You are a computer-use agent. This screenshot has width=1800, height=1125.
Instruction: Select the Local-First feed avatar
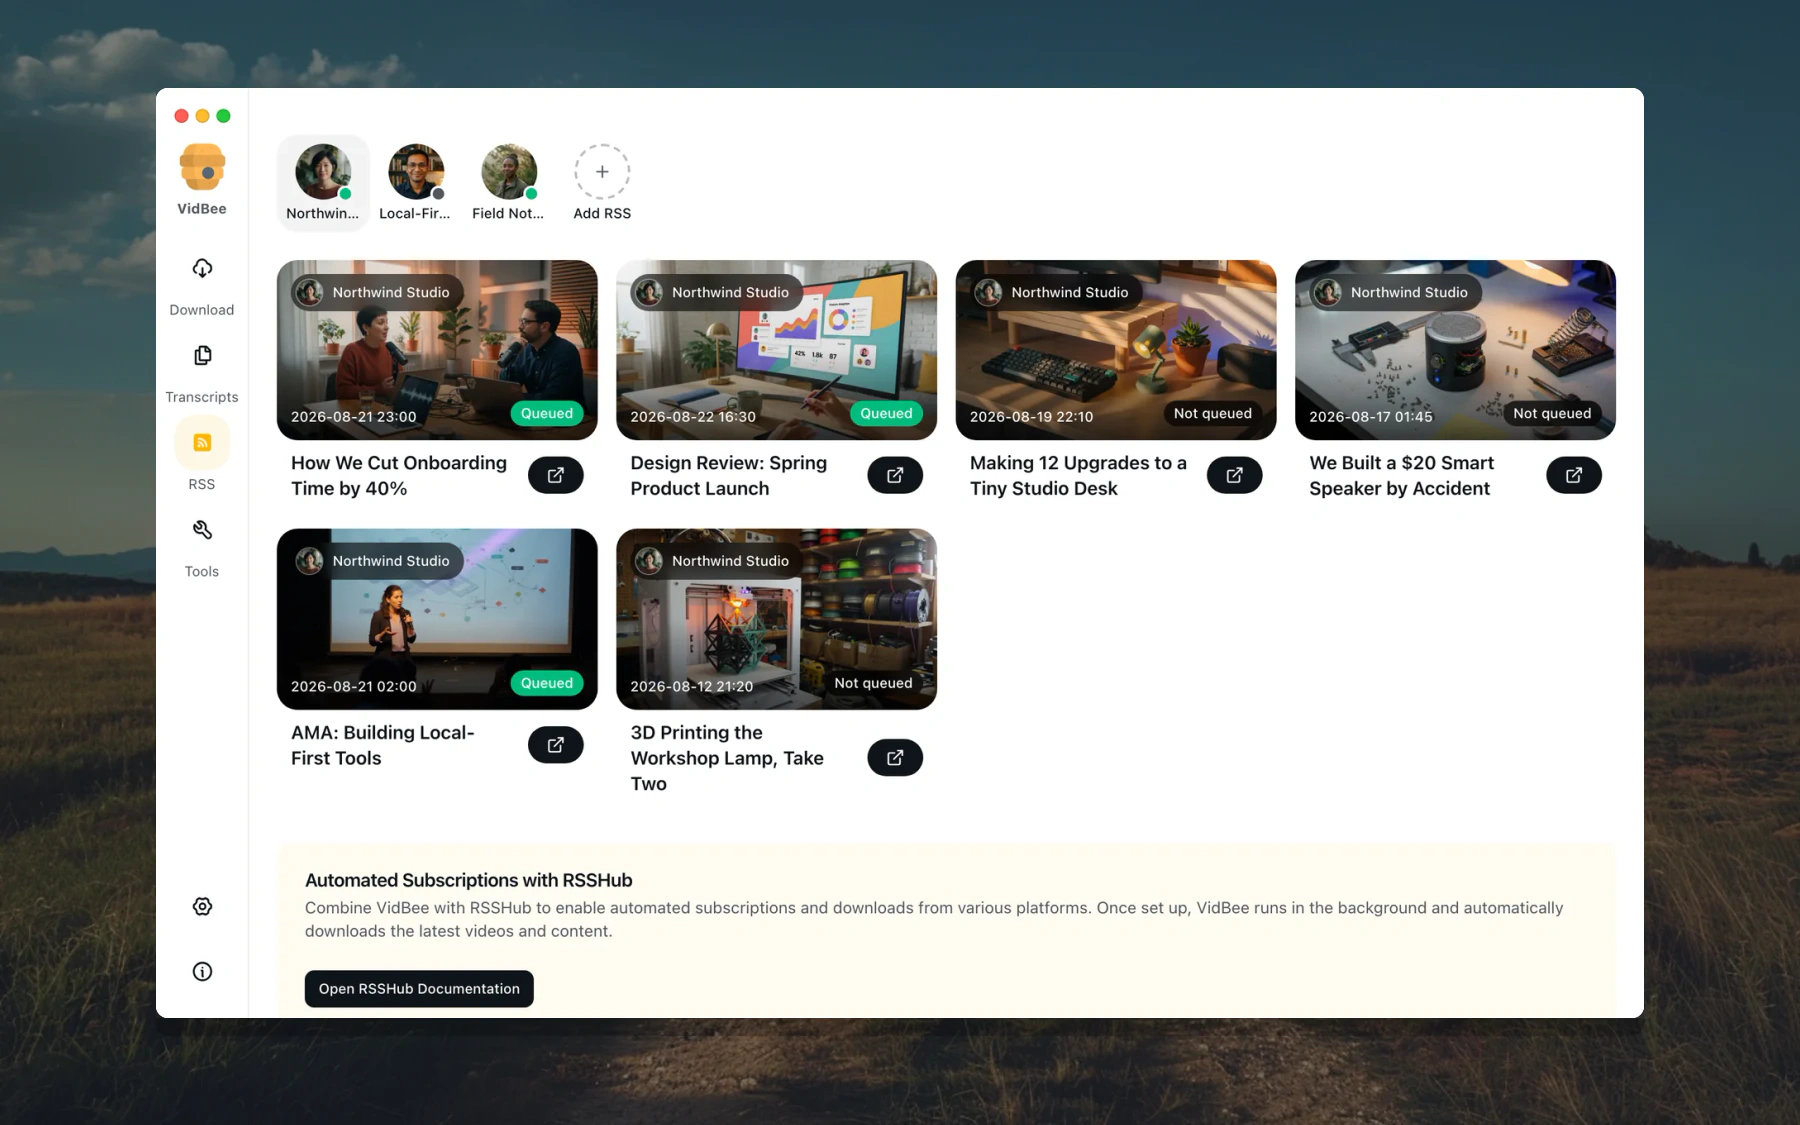[x=416, y=172]
